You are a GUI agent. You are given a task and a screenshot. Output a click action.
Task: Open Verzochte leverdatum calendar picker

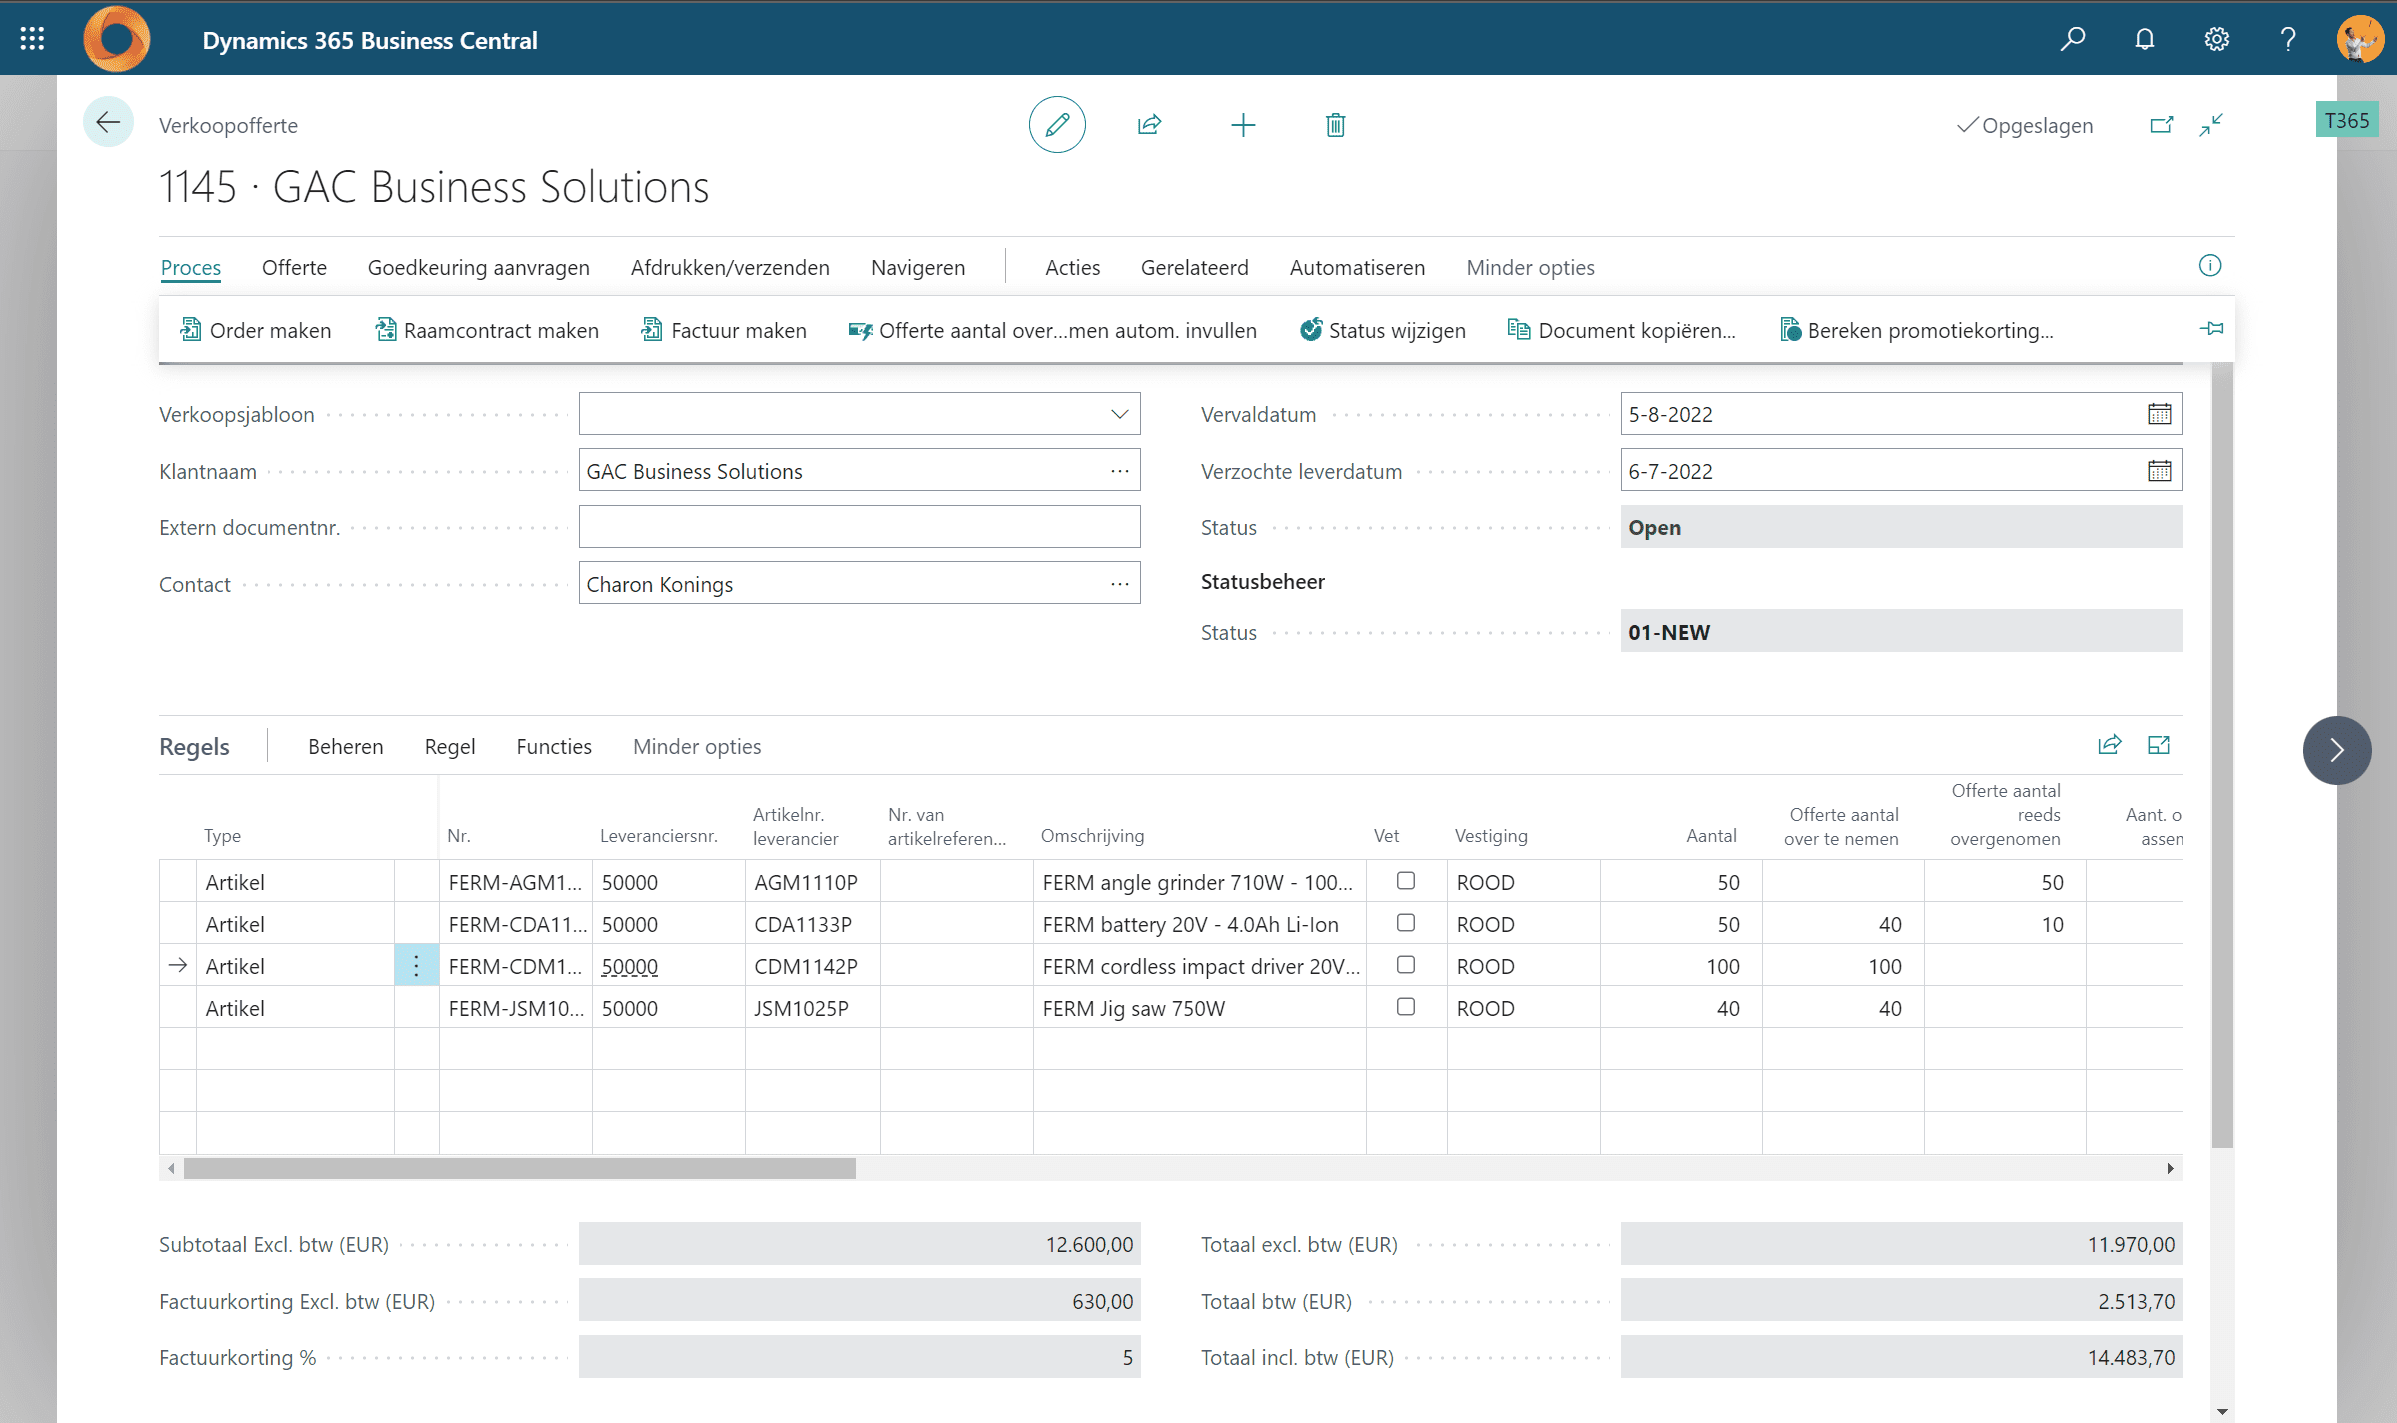2159,471
